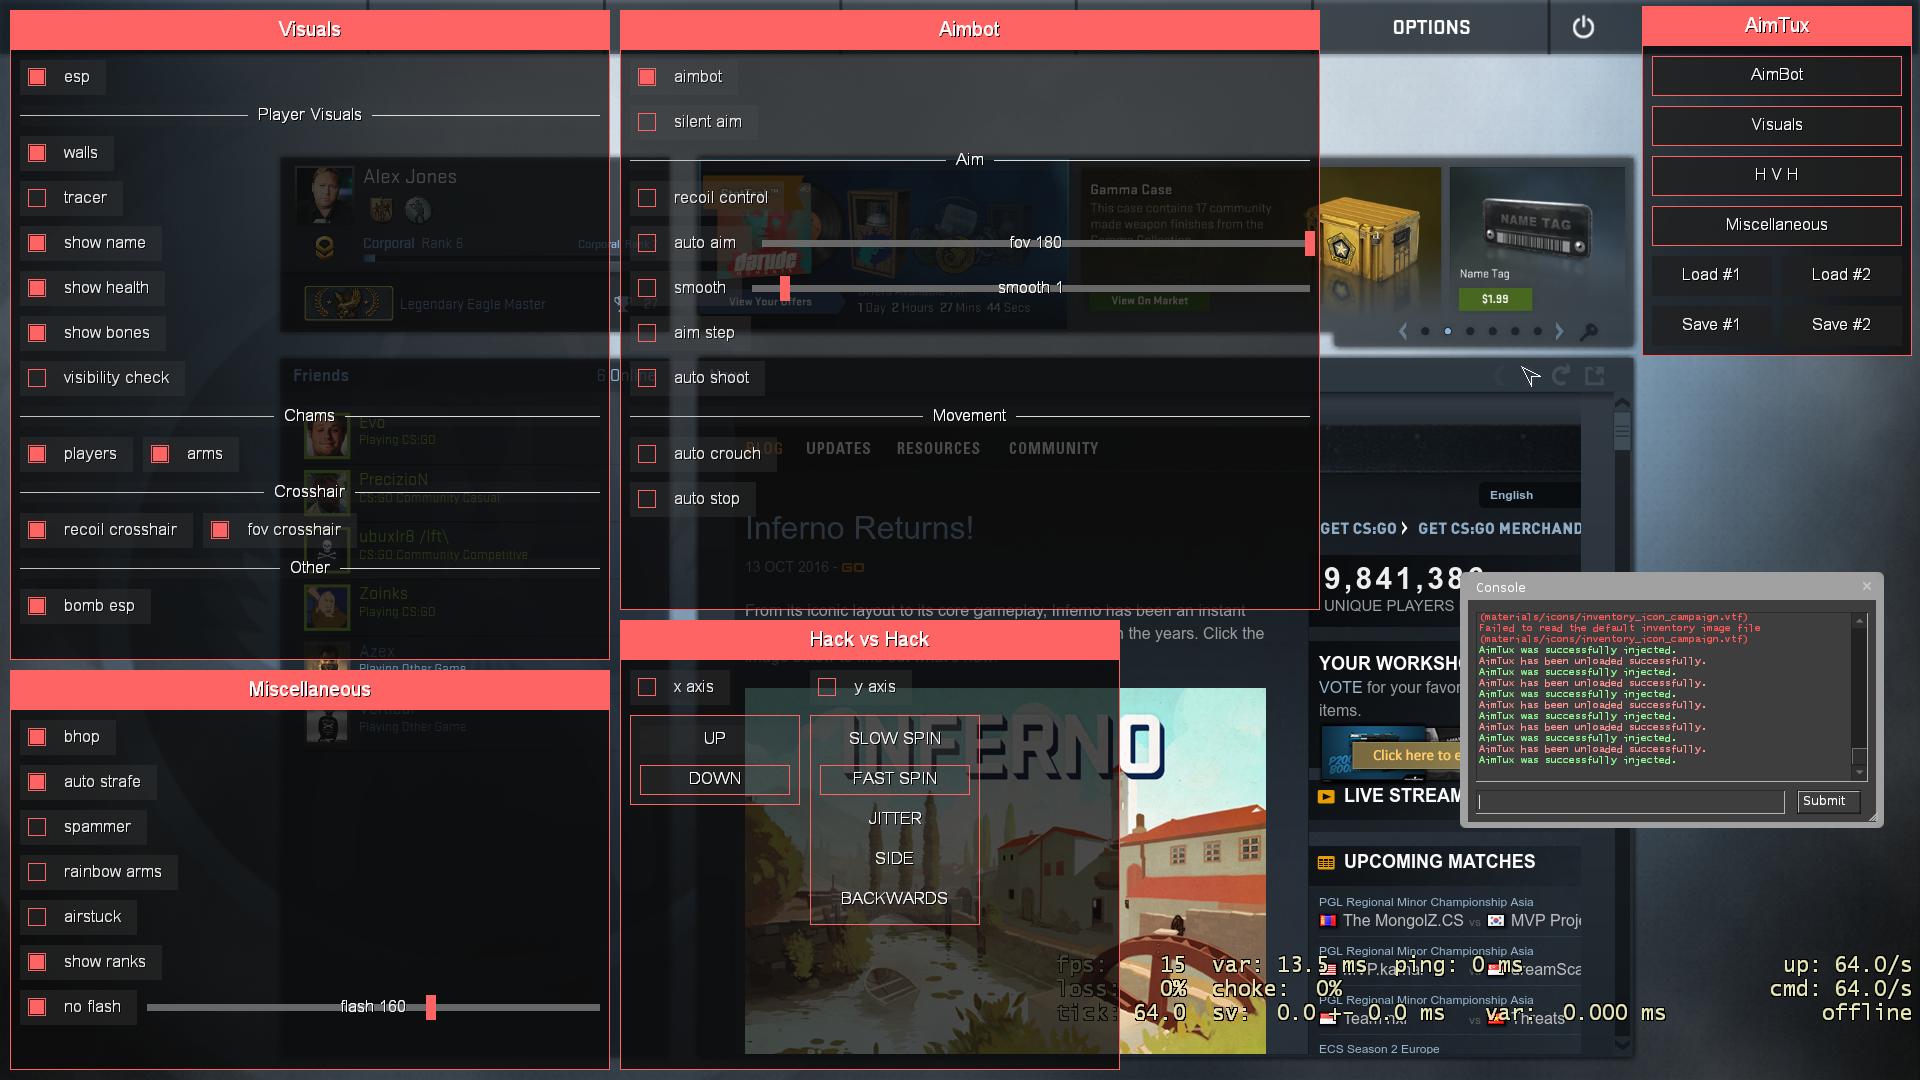Close the Console window with X
1920x1080 pixels.
tap(1866, 587)
